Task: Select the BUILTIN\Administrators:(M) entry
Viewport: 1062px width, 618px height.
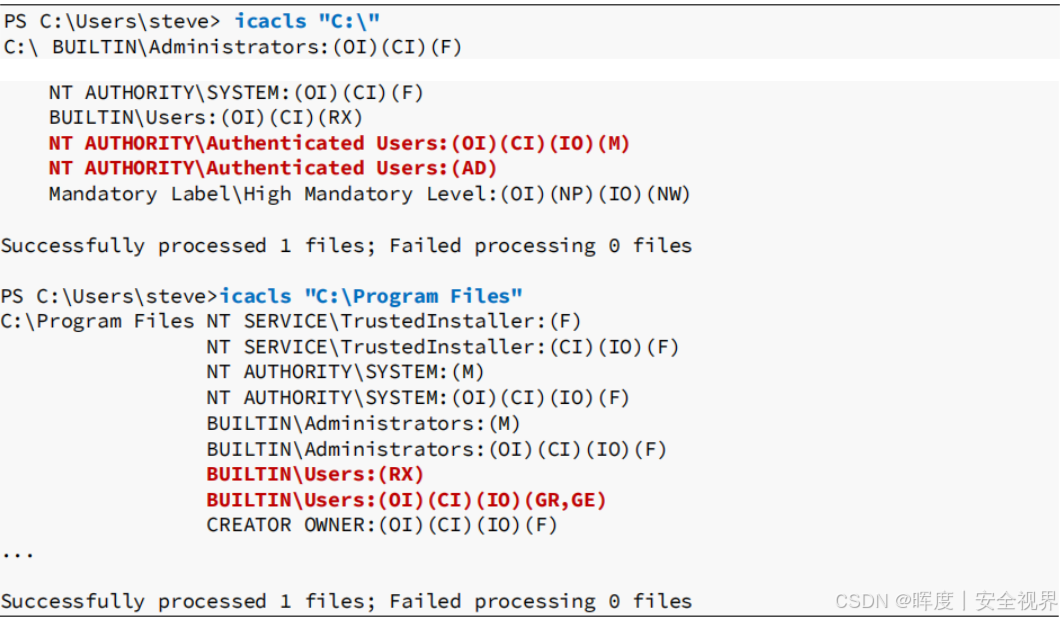Action: 363,423
